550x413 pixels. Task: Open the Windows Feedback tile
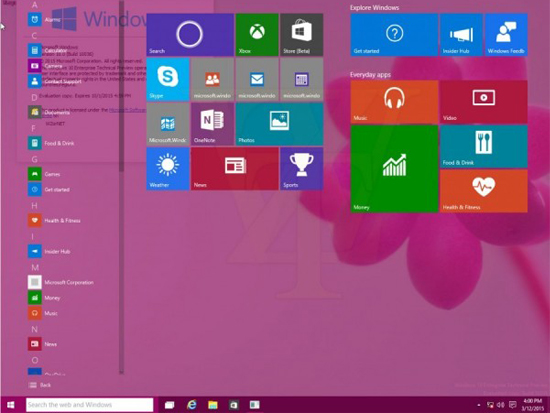506,35
